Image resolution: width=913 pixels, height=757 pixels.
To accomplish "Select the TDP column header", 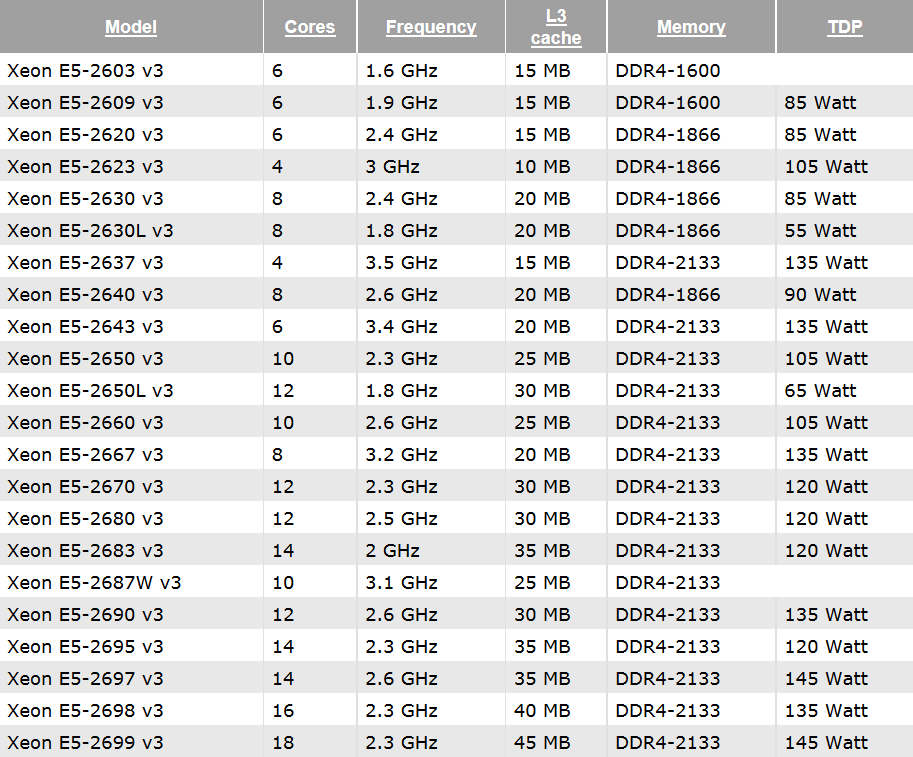I will click(x=844, y=27).
